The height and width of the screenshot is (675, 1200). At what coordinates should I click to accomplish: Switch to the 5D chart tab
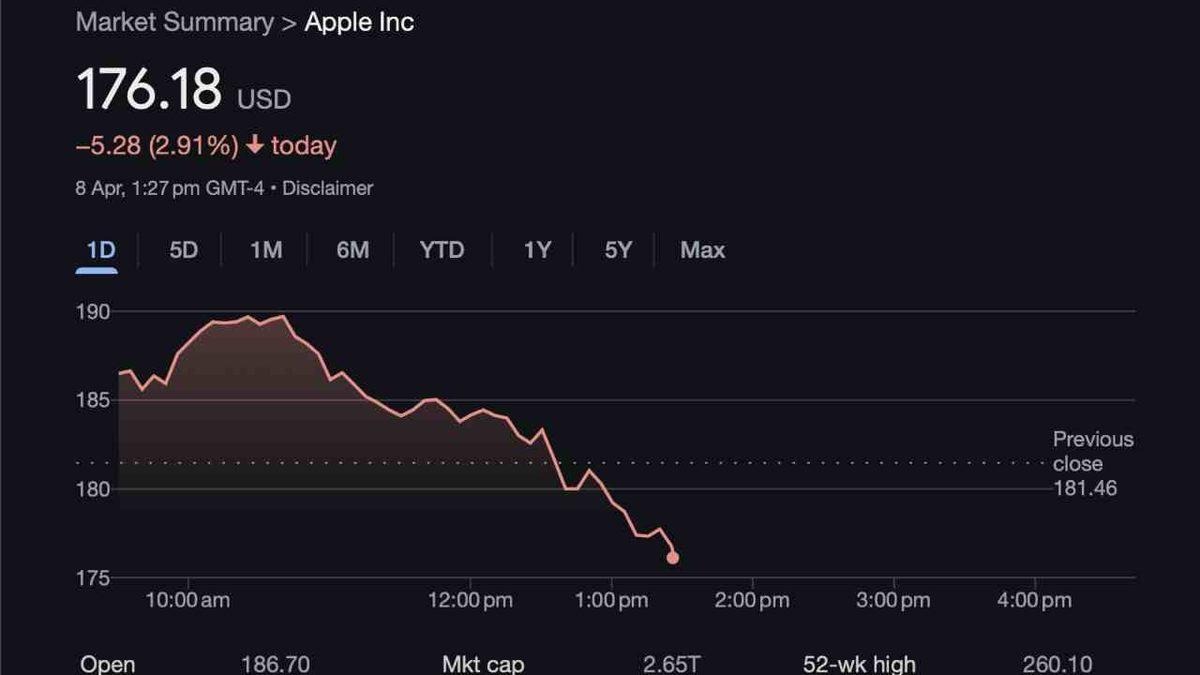(183, 250)
